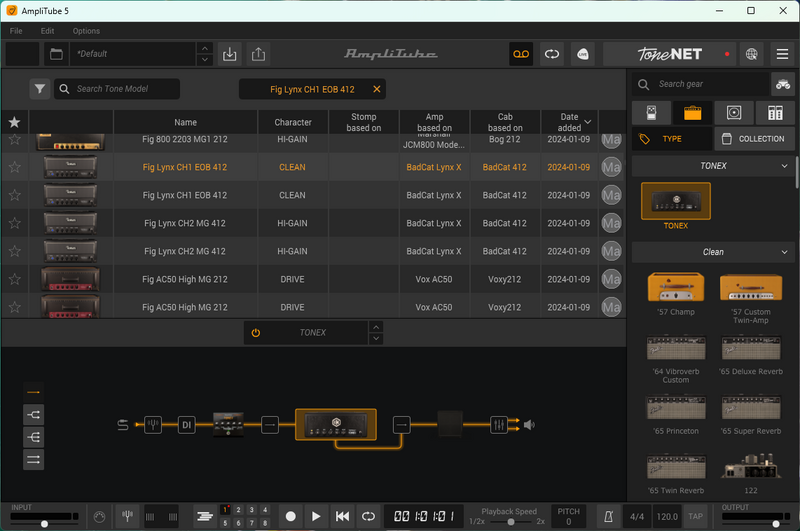This screenshot has width=800, height=531.
Task: Open the Options menu
Action: click(x=86, y=31)
